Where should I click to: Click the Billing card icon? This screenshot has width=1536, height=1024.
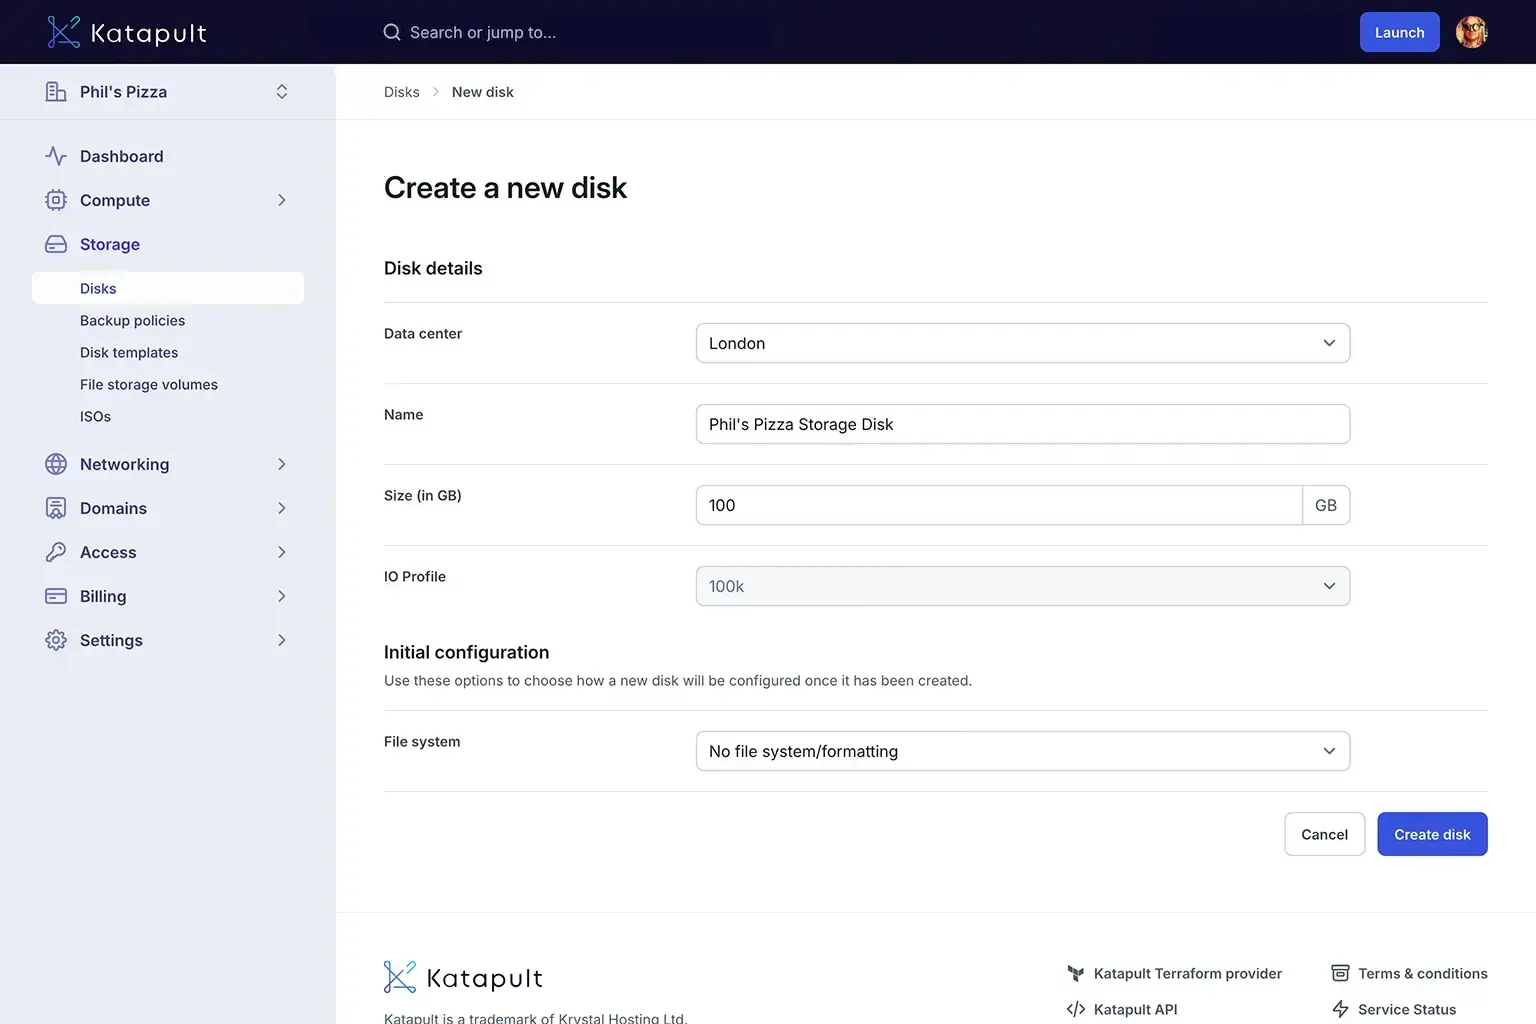[x=55, y=596]
